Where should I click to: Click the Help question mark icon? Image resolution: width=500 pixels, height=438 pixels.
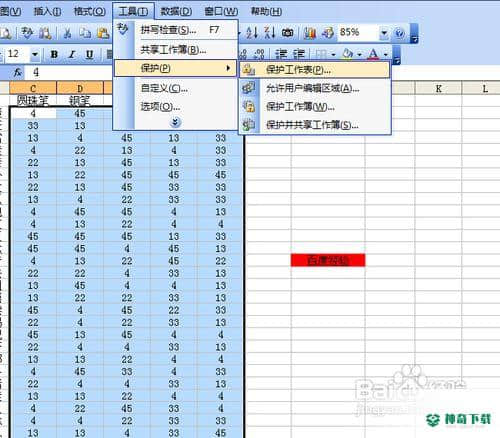coord(399,33)
